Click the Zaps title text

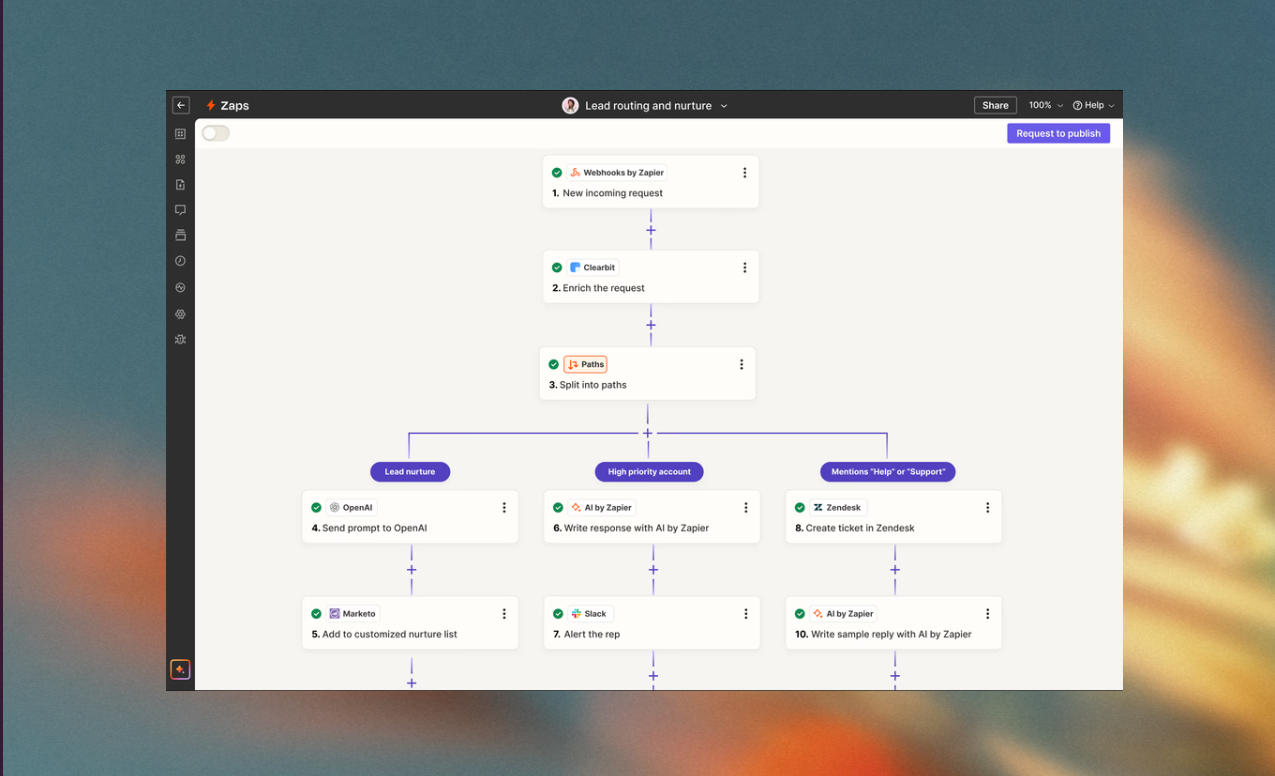tap(234, 105)
